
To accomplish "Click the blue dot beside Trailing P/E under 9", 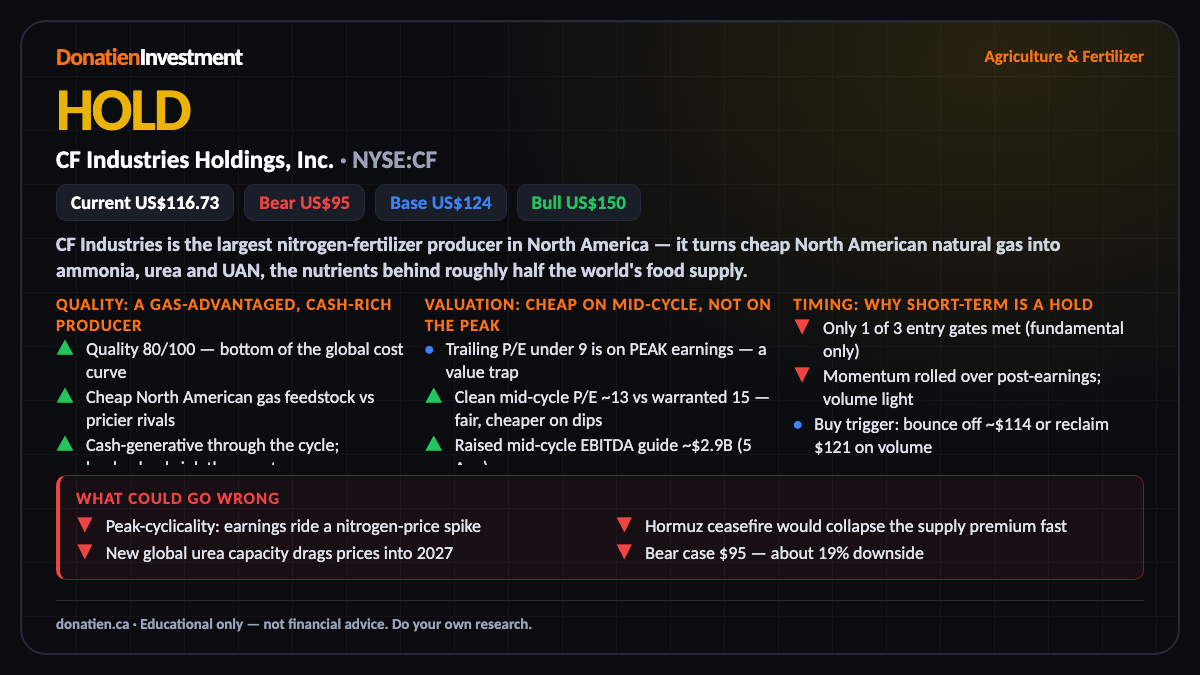I will coord(429,349).
